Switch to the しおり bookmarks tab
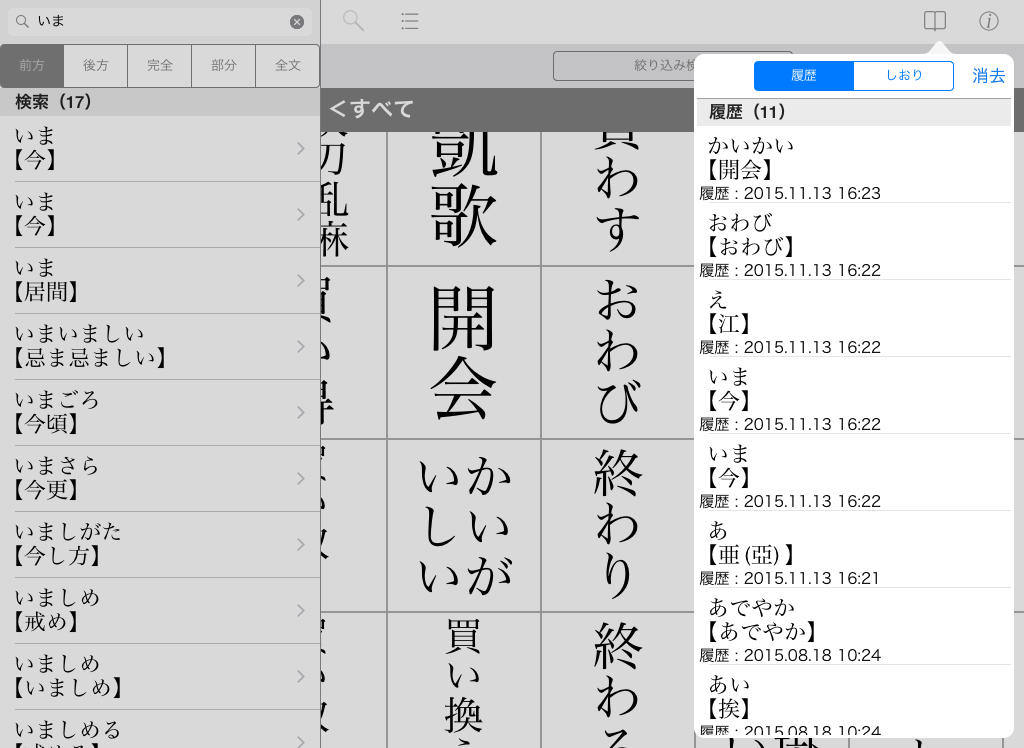Screen dimensions: 1024x748 tap(904, 76)
